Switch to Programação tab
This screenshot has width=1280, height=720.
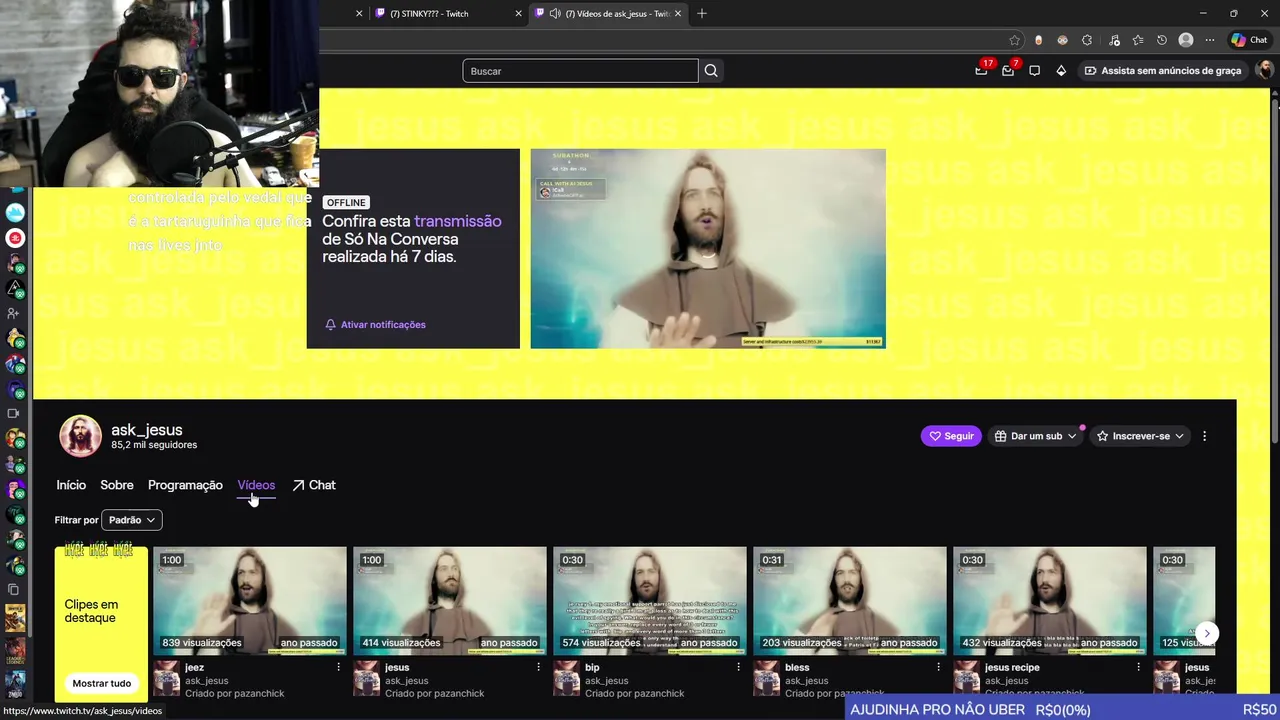pos(185,485)
